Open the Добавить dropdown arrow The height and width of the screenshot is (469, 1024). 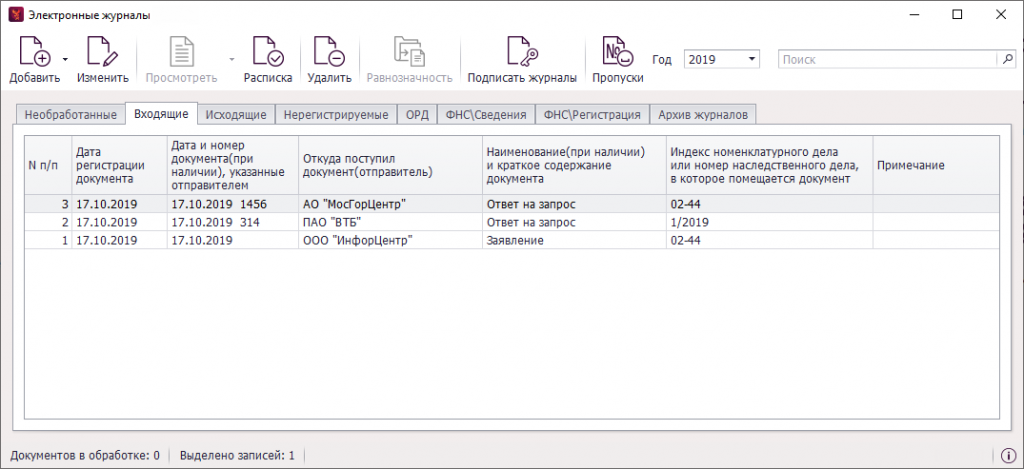pos(65,59)
